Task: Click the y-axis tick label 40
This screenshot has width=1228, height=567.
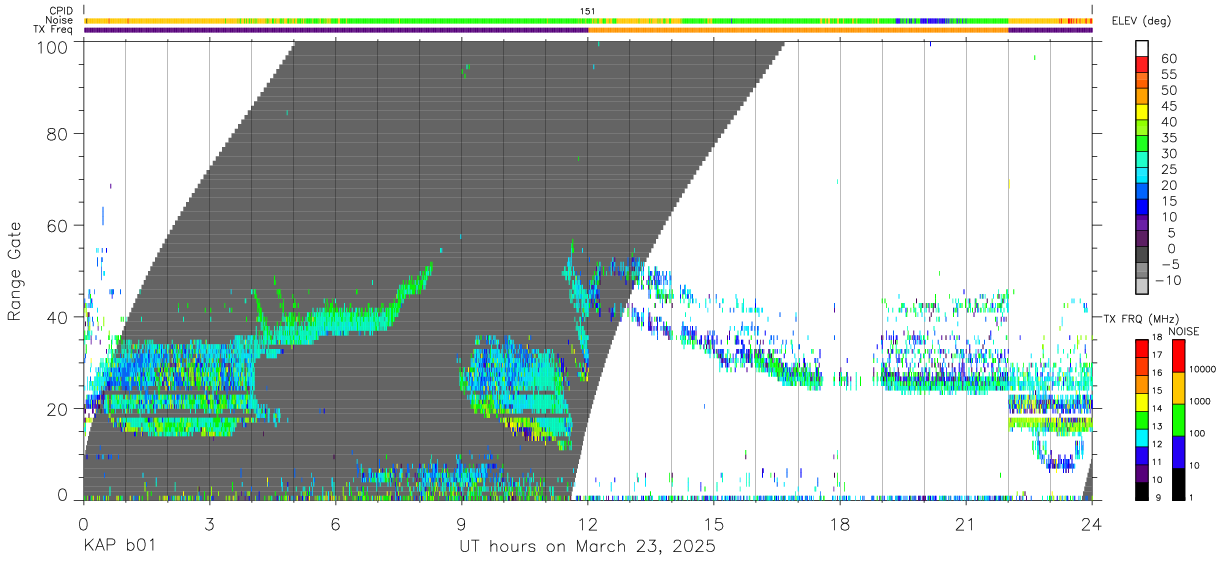Action: [58, 317]
